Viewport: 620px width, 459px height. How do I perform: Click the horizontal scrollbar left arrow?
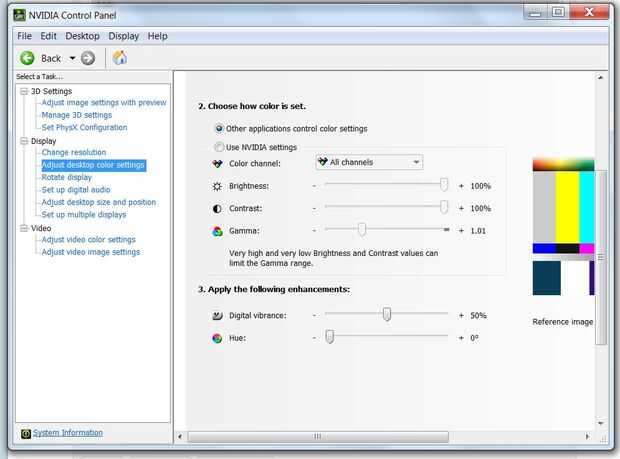pyautogui.click(x=180, y=436)
